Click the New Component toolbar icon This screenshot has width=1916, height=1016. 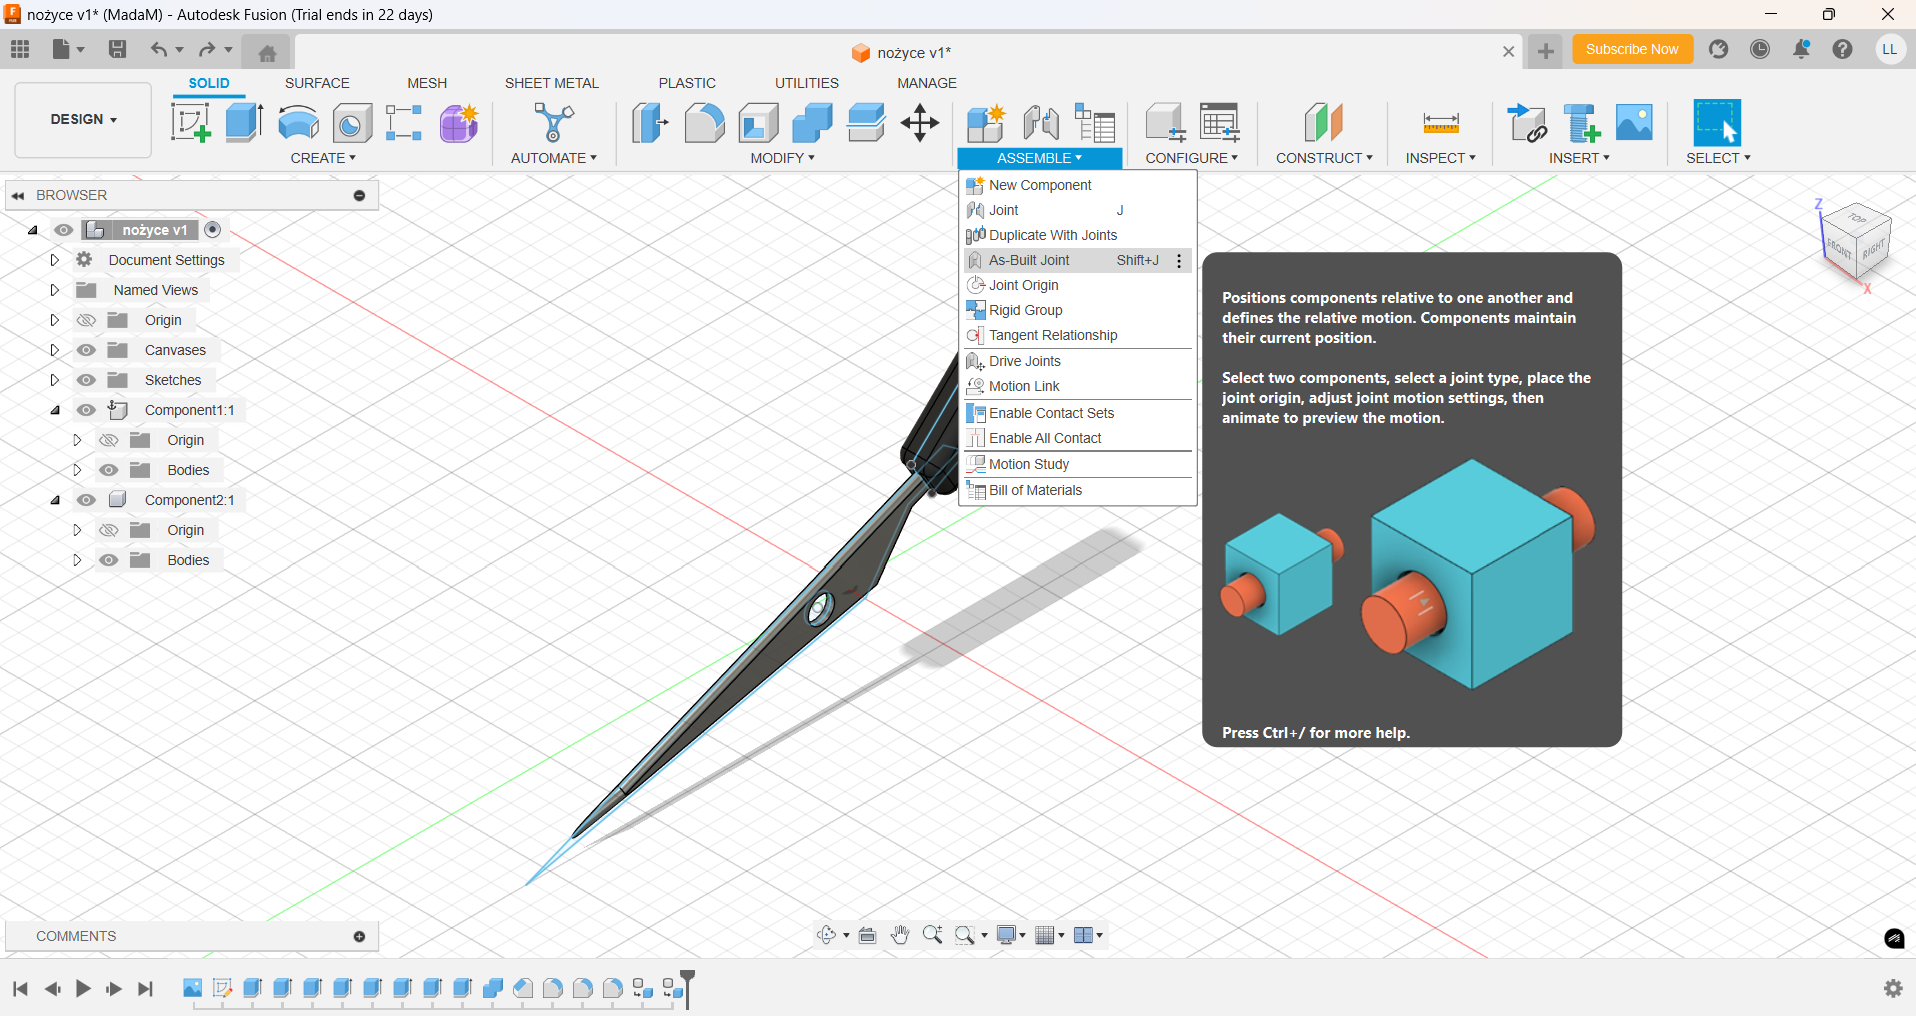(986, 123)
